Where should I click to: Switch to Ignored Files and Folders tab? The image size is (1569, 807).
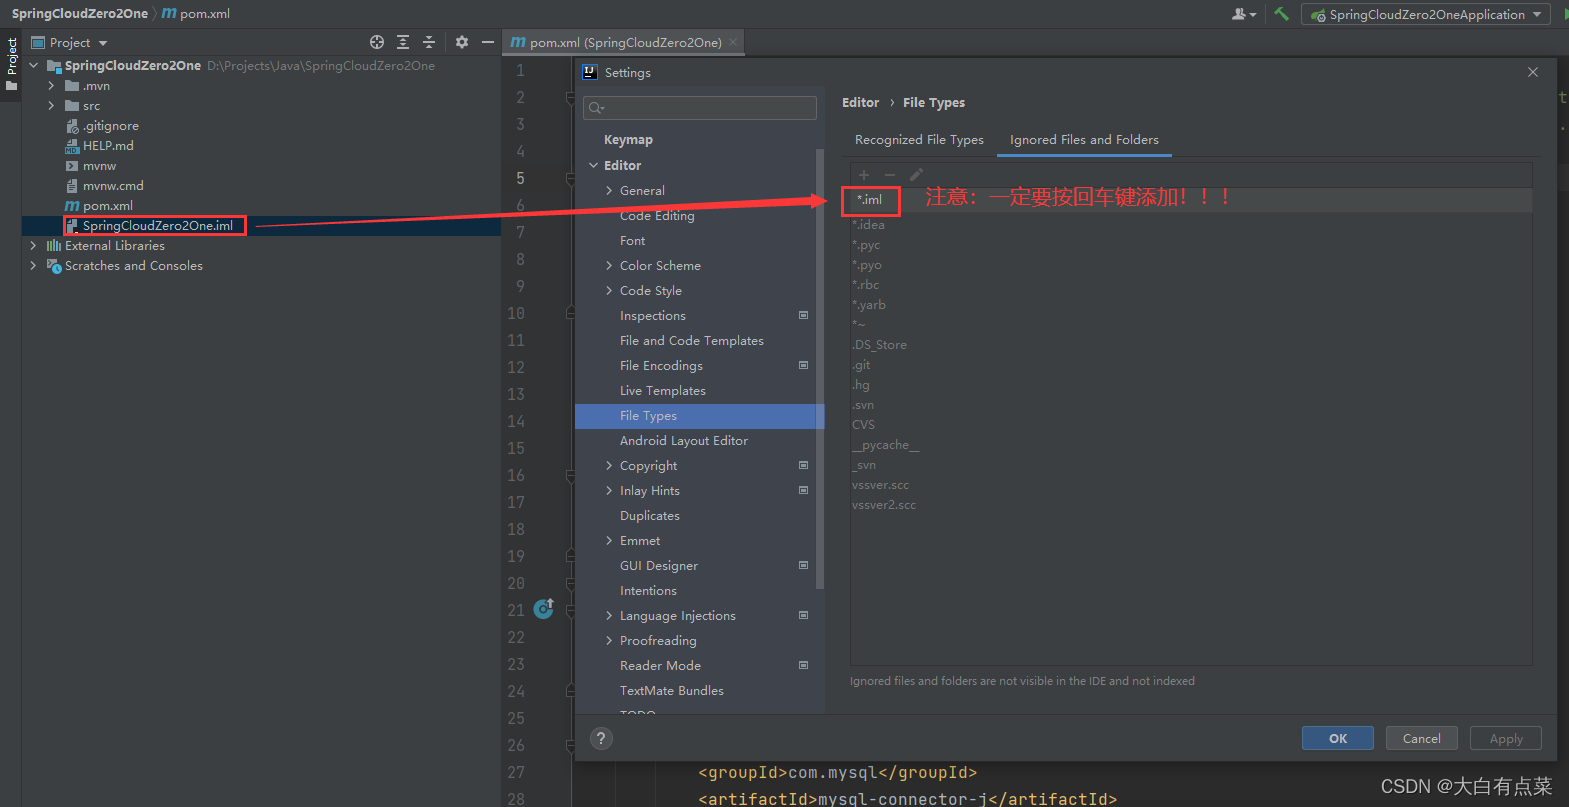pos(1084,140)
